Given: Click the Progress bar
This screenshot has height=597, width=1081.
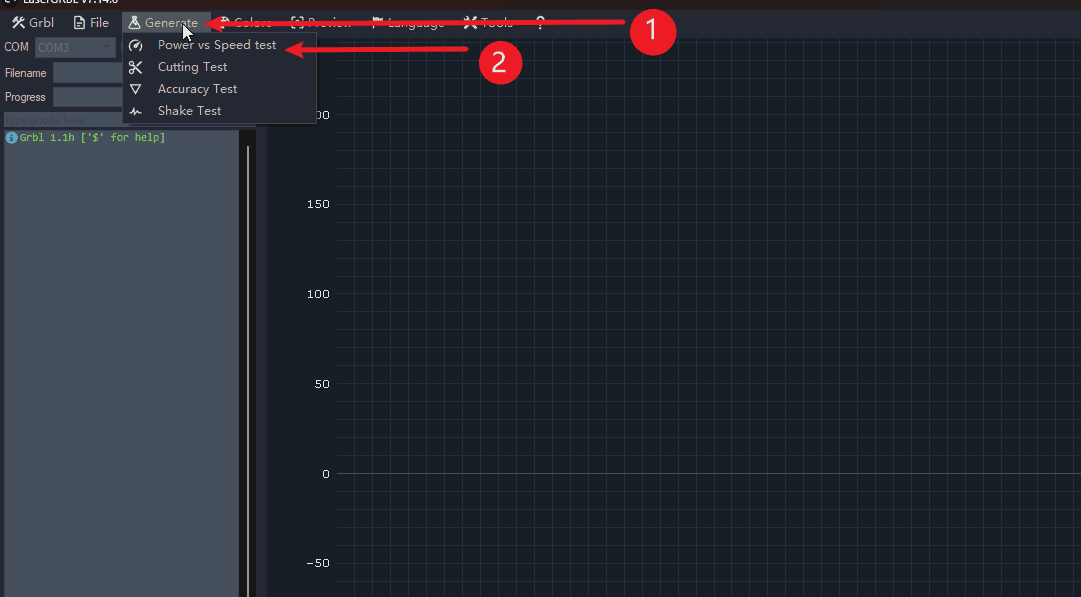Looking at the screenshot, I should click(x=87, y=97).
